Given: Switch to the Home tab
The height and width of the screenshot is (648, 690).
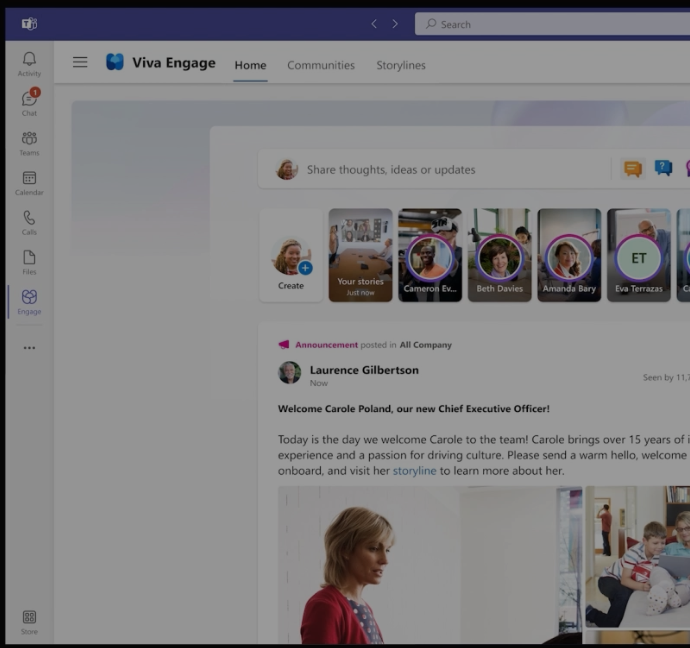Looking at the screenshot, I should [x=250, y=65].
